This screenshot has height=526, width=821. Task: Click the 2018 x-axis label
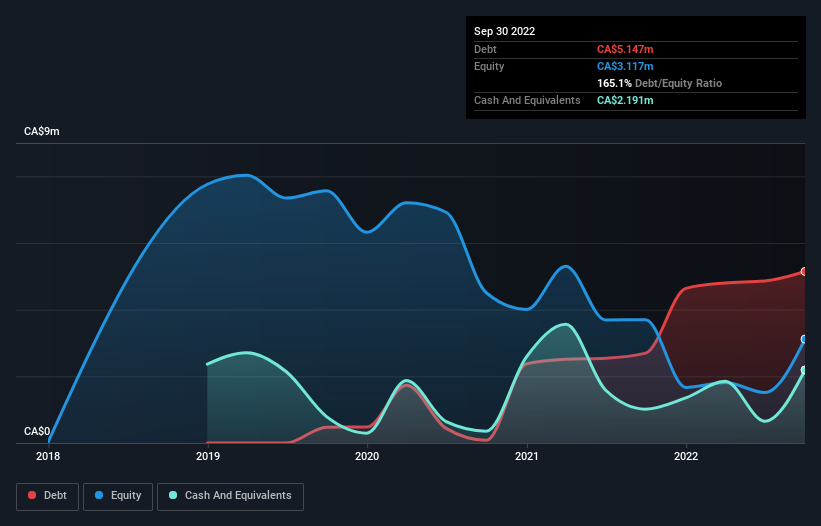[x=48, y=456]
